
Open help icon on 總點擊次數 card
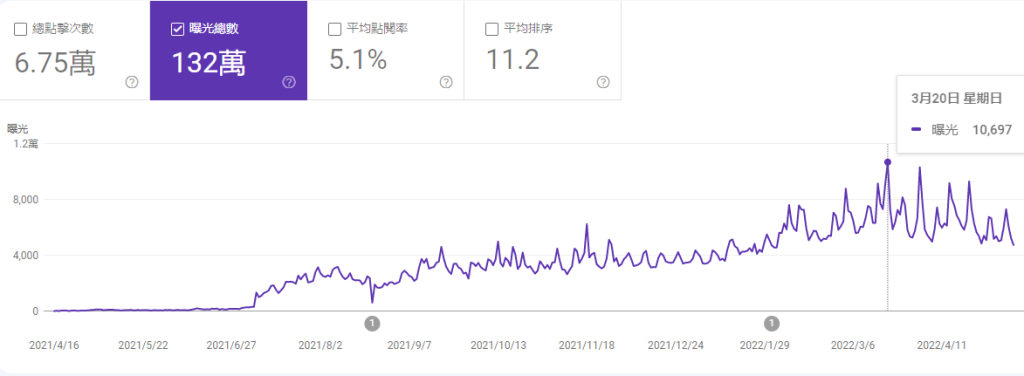[132, 82]
